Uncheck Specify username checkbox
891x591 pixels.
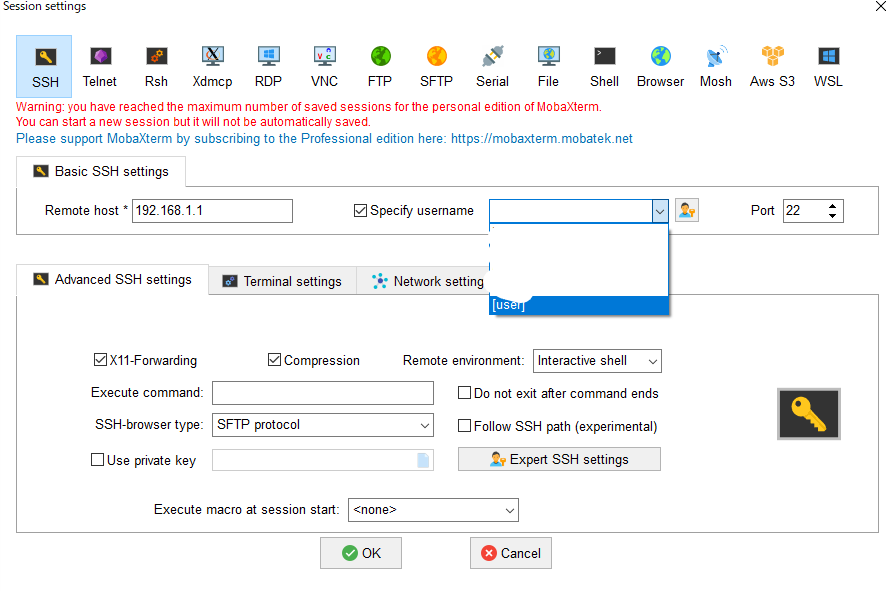click(x=360, y=210)
